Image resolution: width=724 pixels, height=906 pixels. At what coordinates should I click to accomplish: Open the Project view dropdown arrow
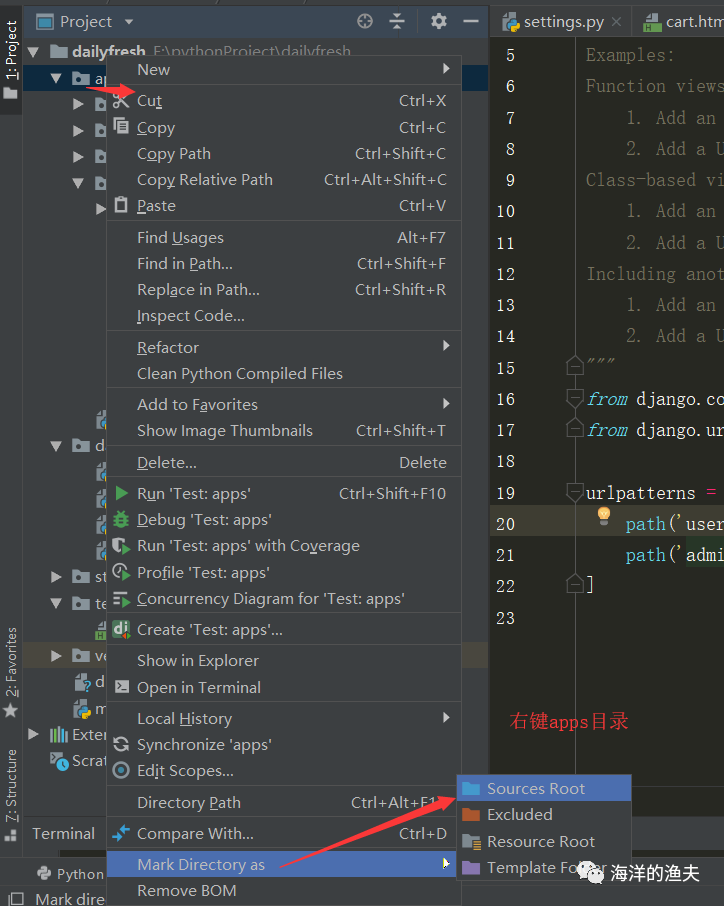pyautogui.click(x=129, y=22)
